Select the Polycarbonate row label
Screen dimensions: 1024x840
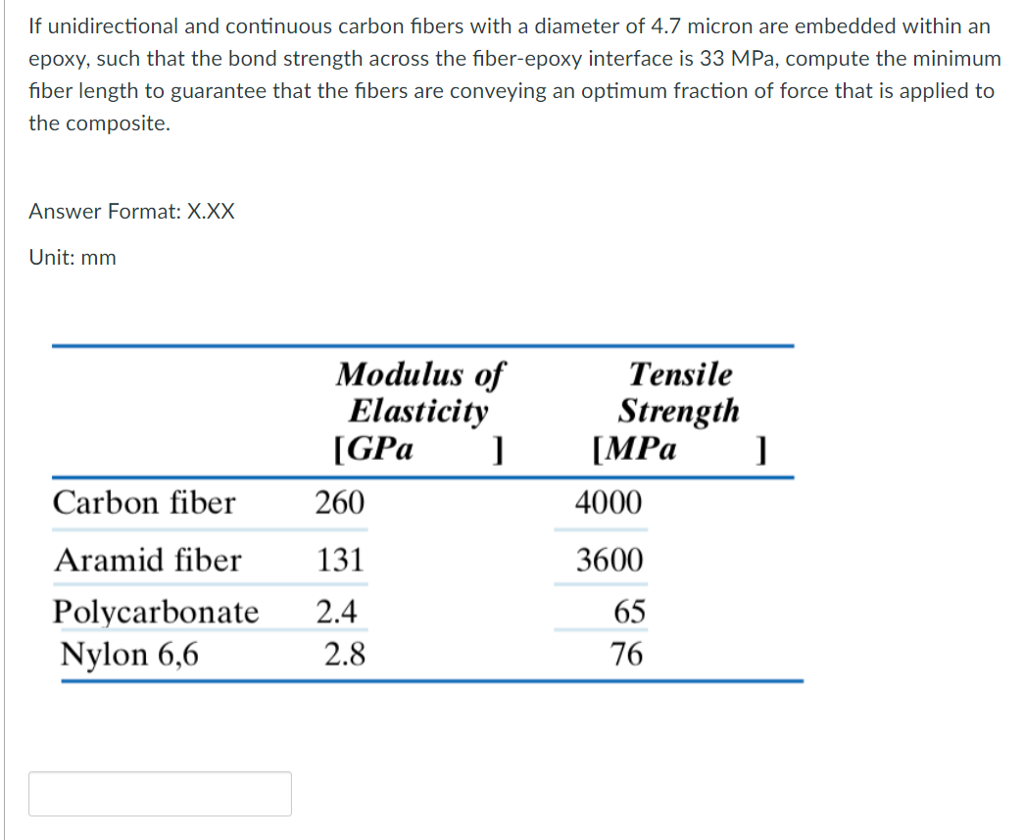(x=157, y=612)
